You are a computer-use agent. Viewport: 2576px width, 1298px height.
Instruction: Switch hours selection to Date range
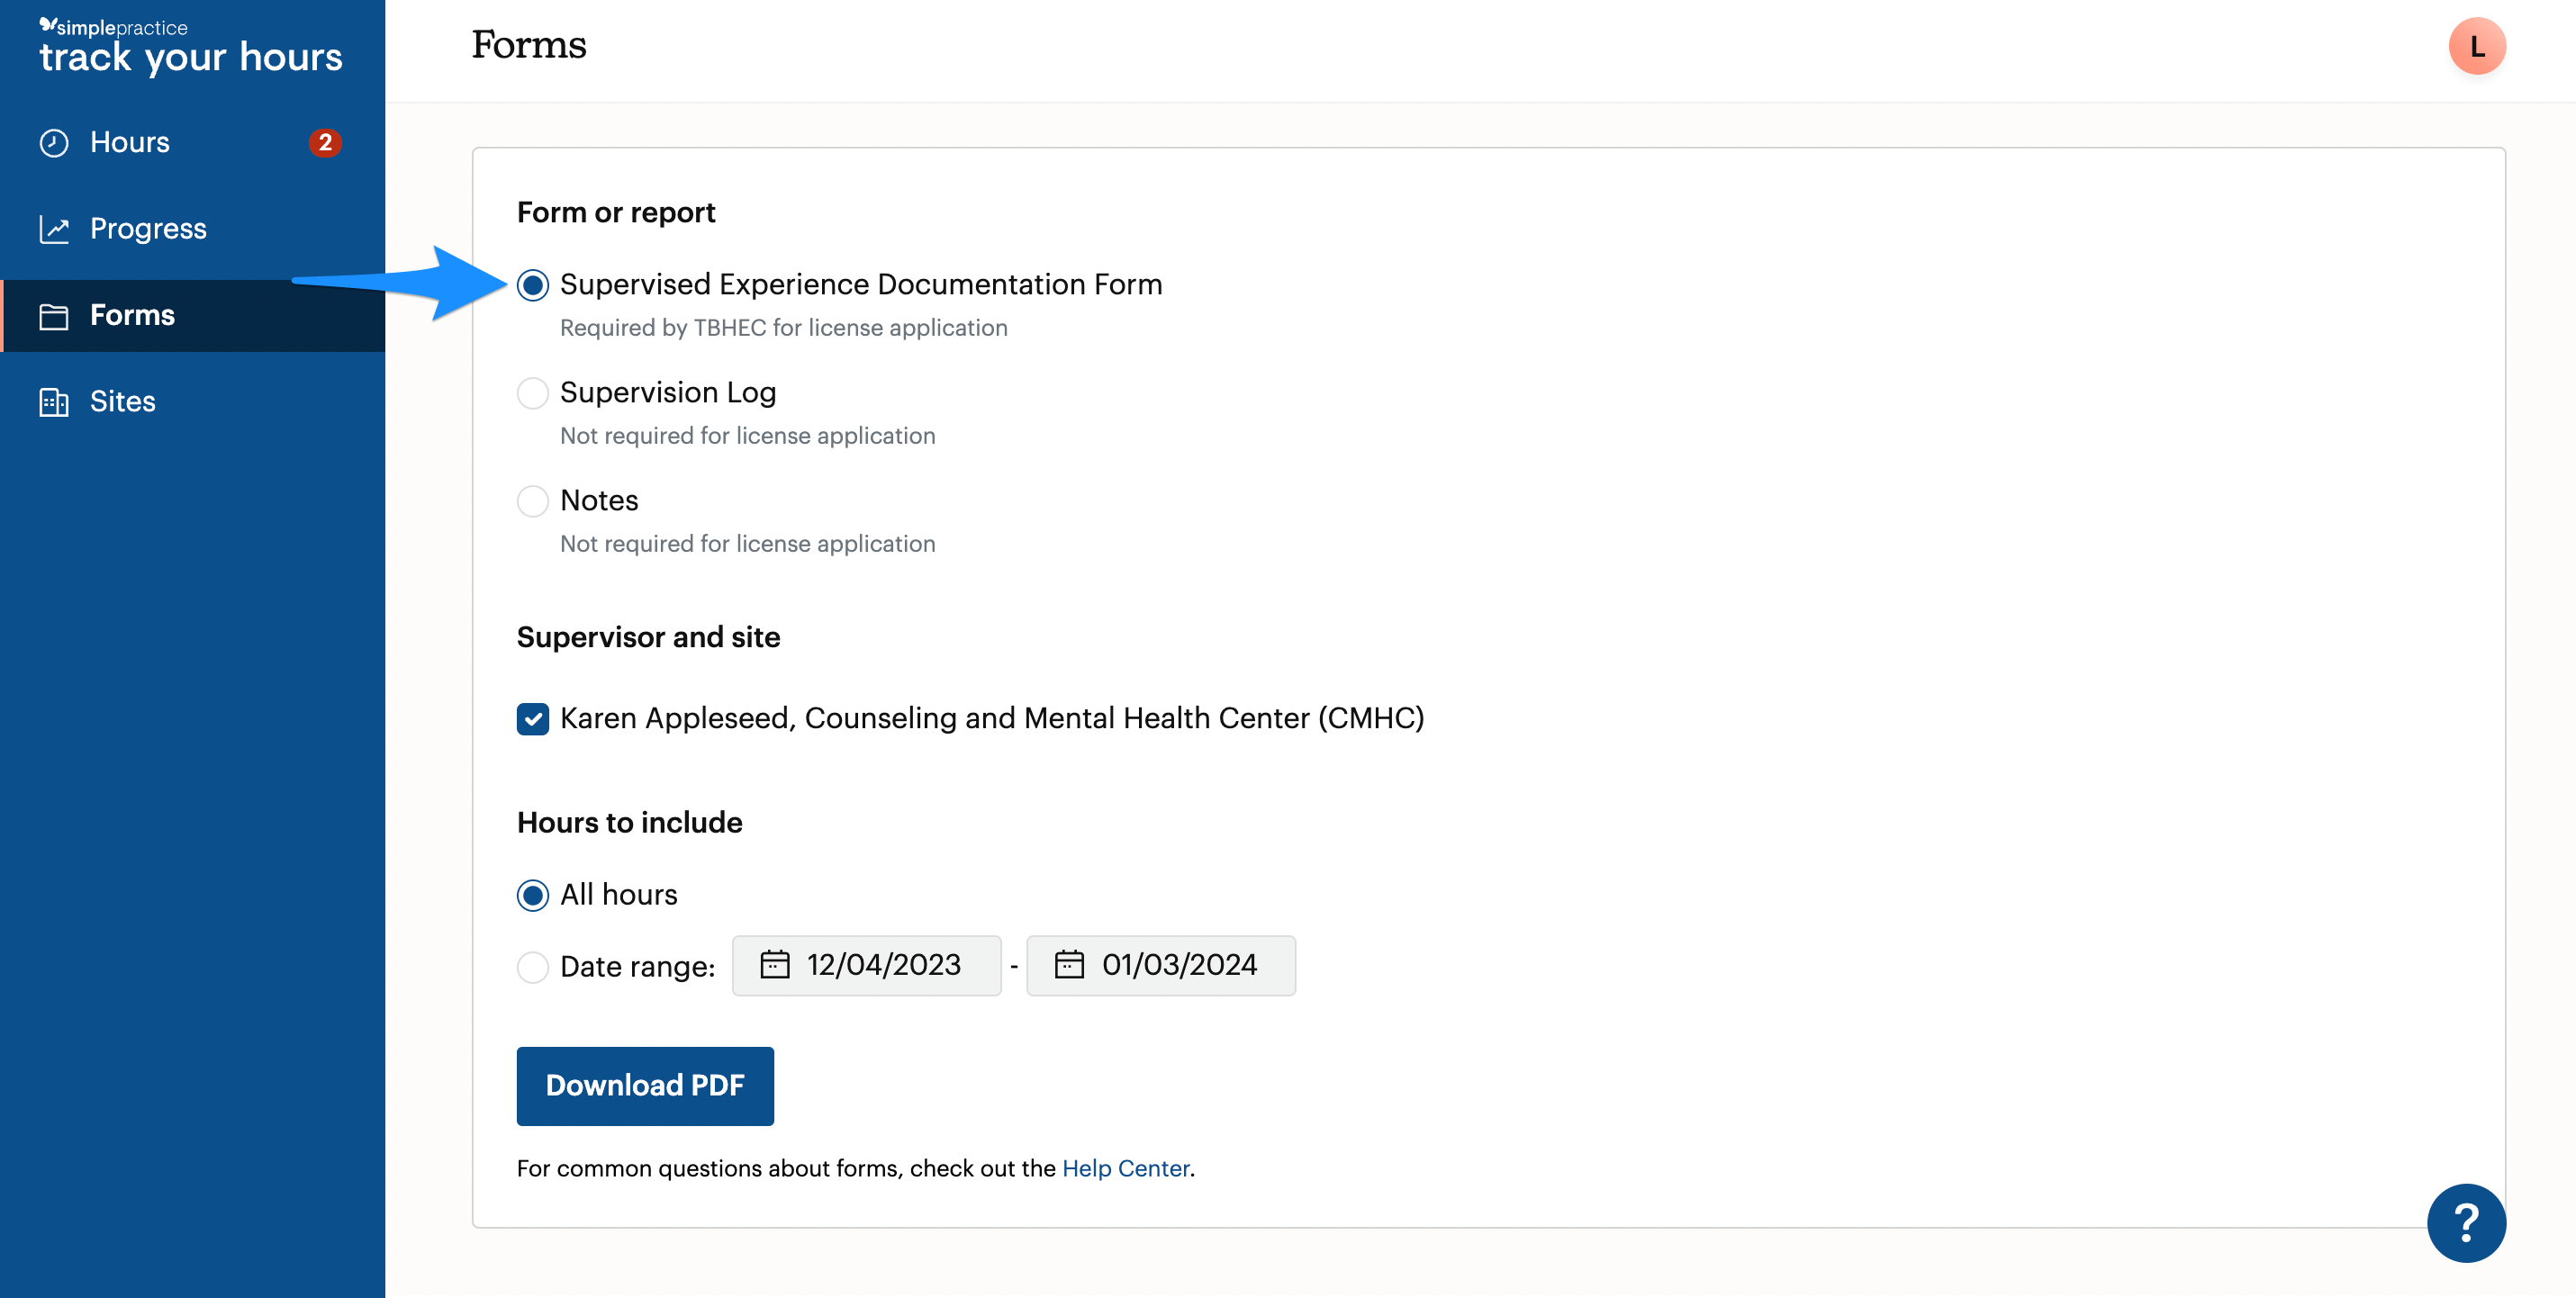[x=533, y=966]
